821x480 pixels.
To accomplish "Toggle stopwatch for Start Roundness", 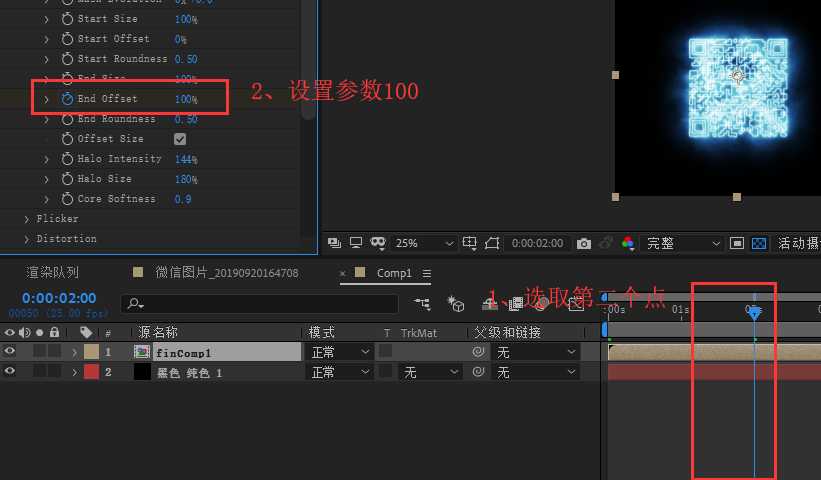I will (67, 59).
